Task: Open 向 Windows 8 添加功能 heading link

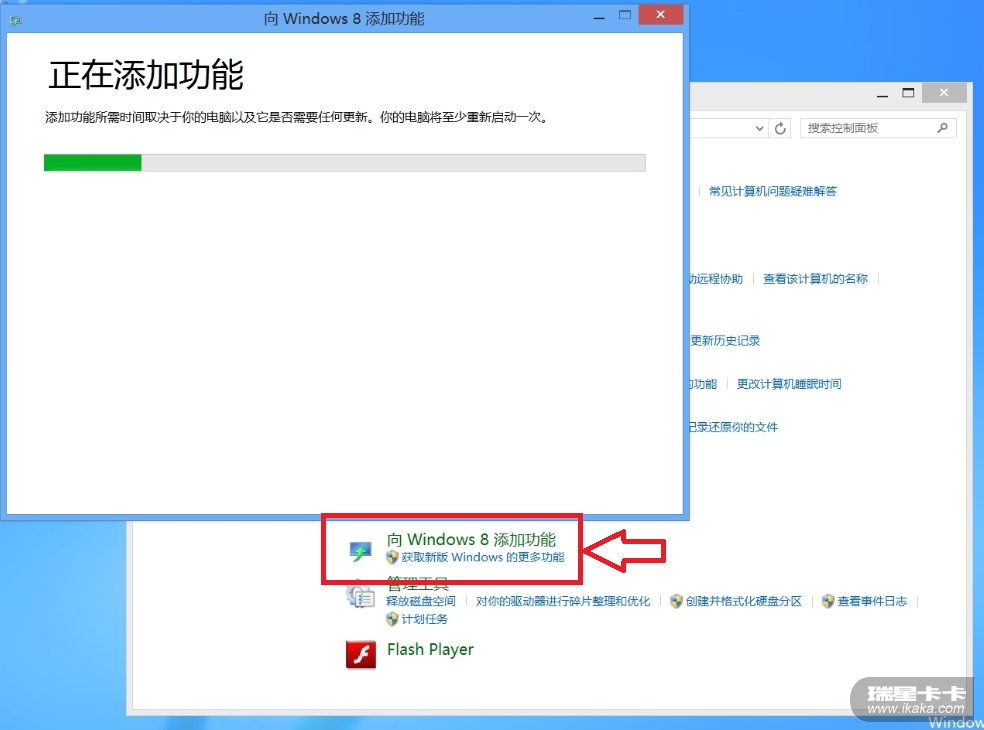Action: click(471, 539)
